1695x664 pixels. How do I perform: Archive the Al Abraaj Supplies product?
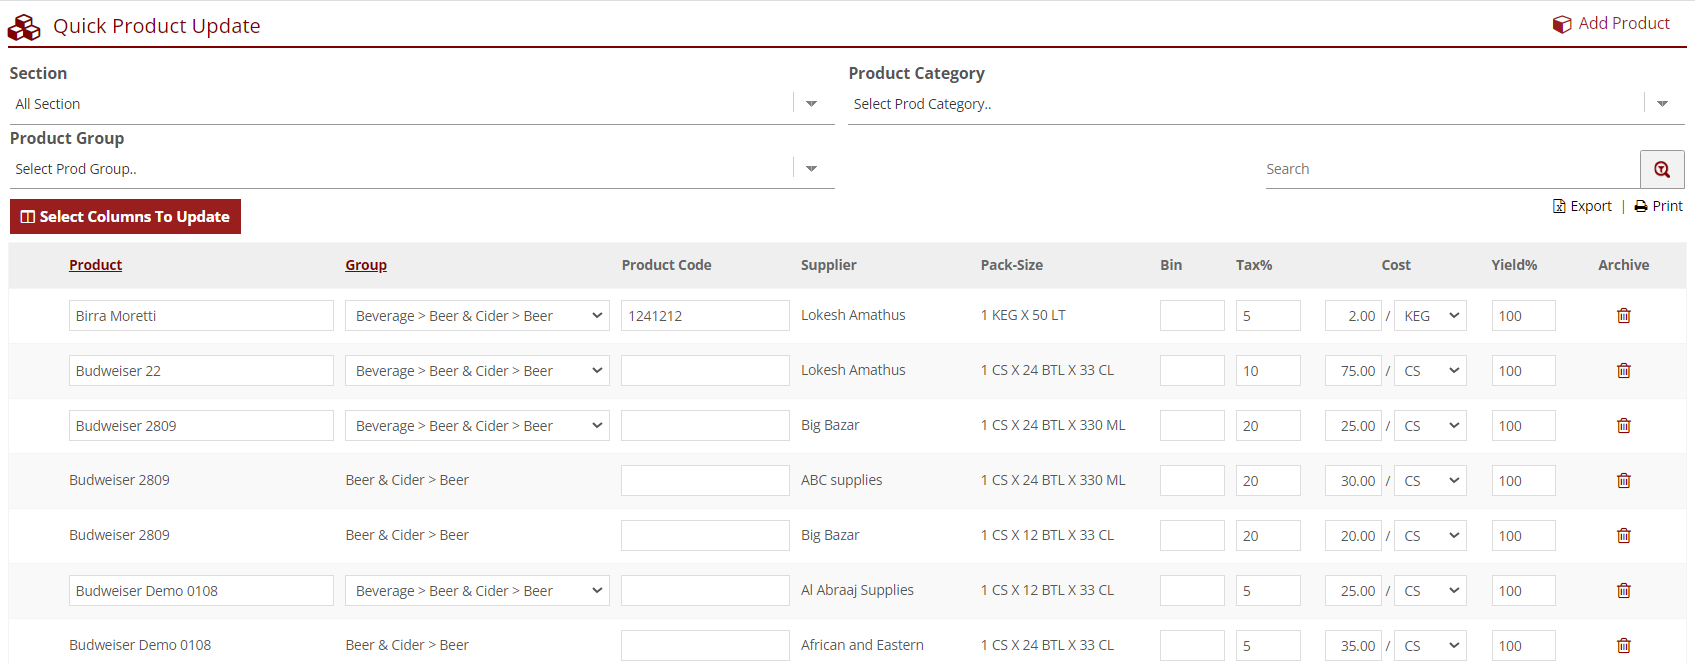pyautogui.click(x=1623, y=591)
